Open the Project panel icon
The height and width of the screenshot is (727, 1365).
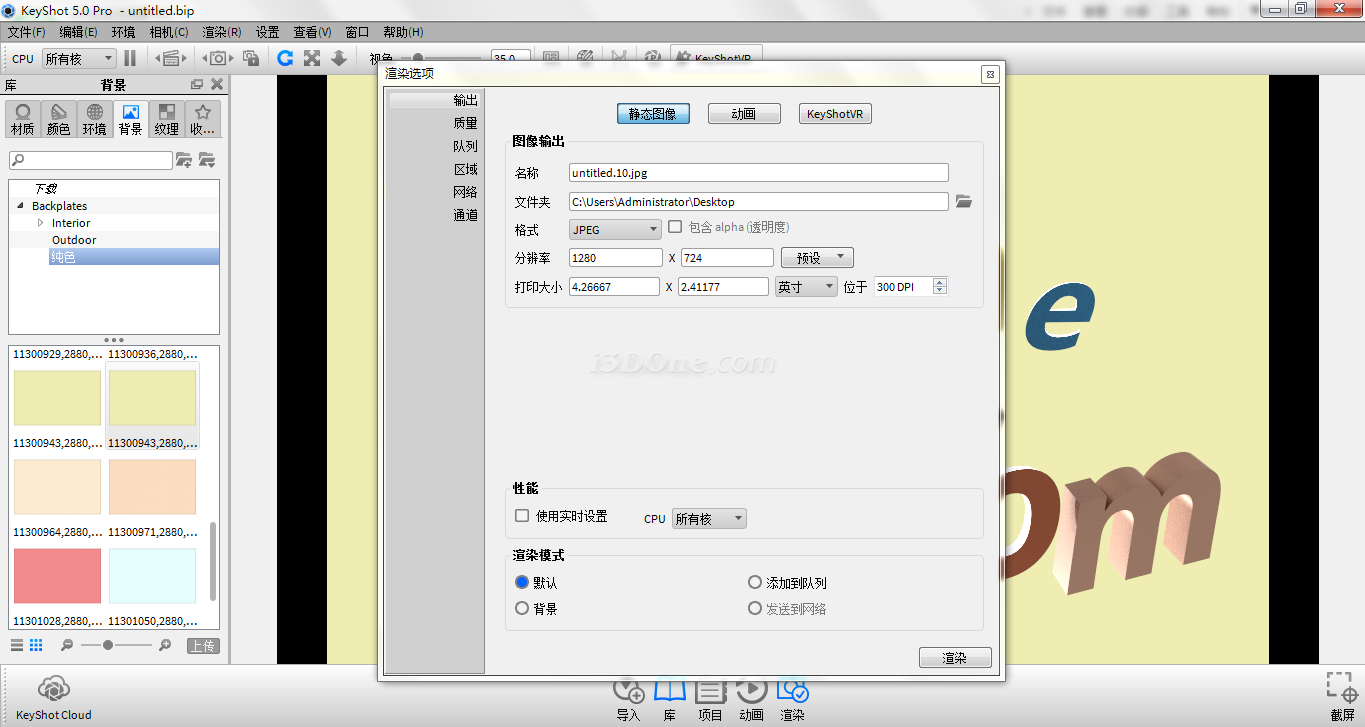(710, 692)
